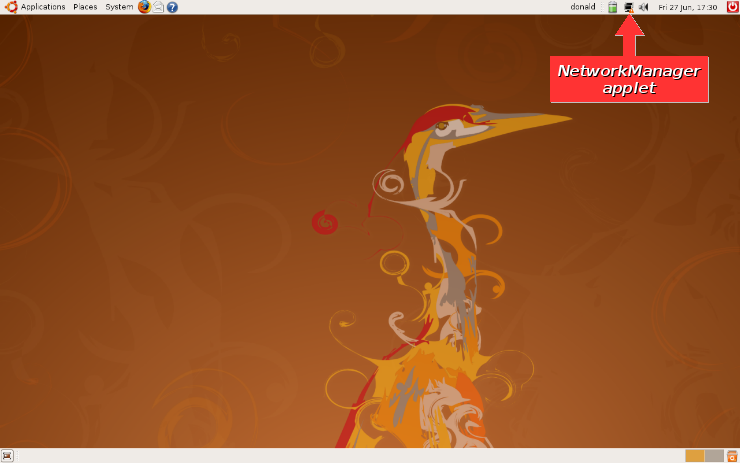Launch the Firefox web browser
Screen dimensions: 740x463
144,7
